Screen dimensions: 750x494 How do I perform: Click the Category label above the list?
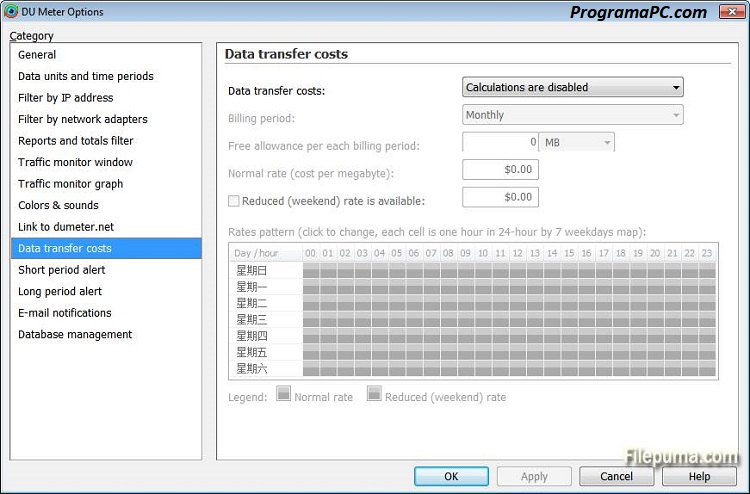[32, 36]
